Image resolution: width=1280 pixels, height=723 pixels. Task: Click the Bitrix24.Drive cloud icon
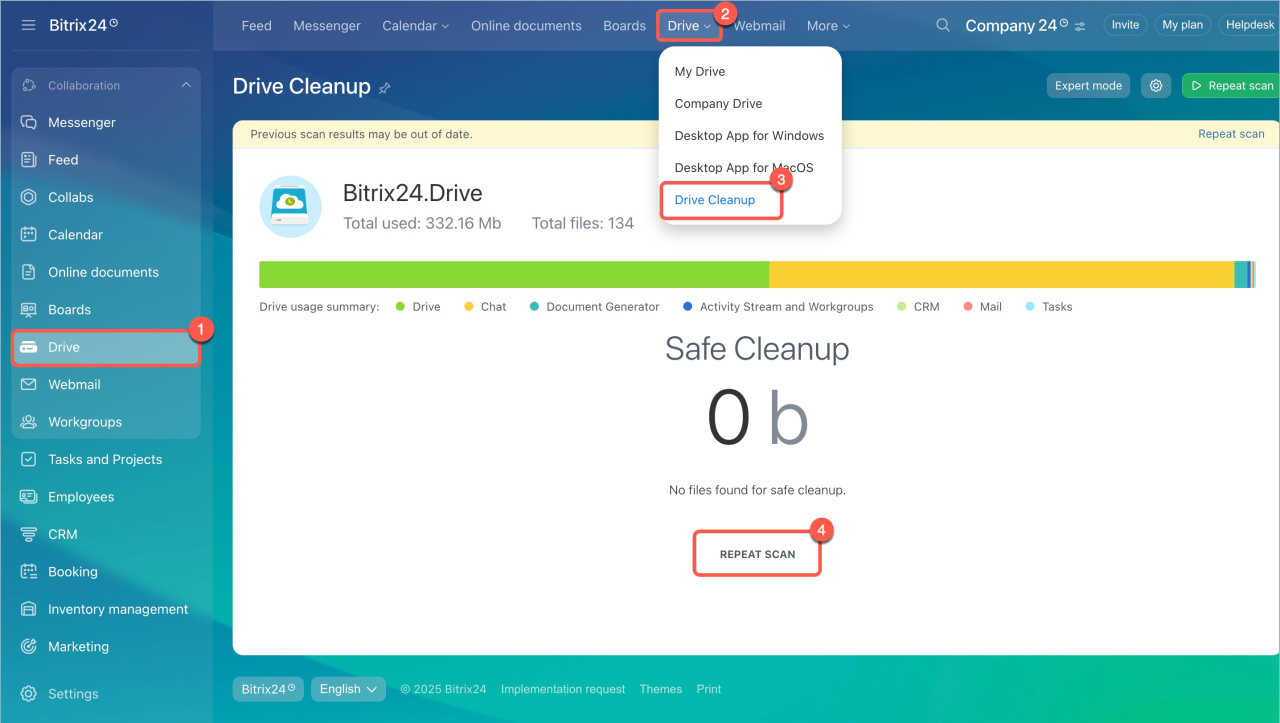(x=290, y=206)
